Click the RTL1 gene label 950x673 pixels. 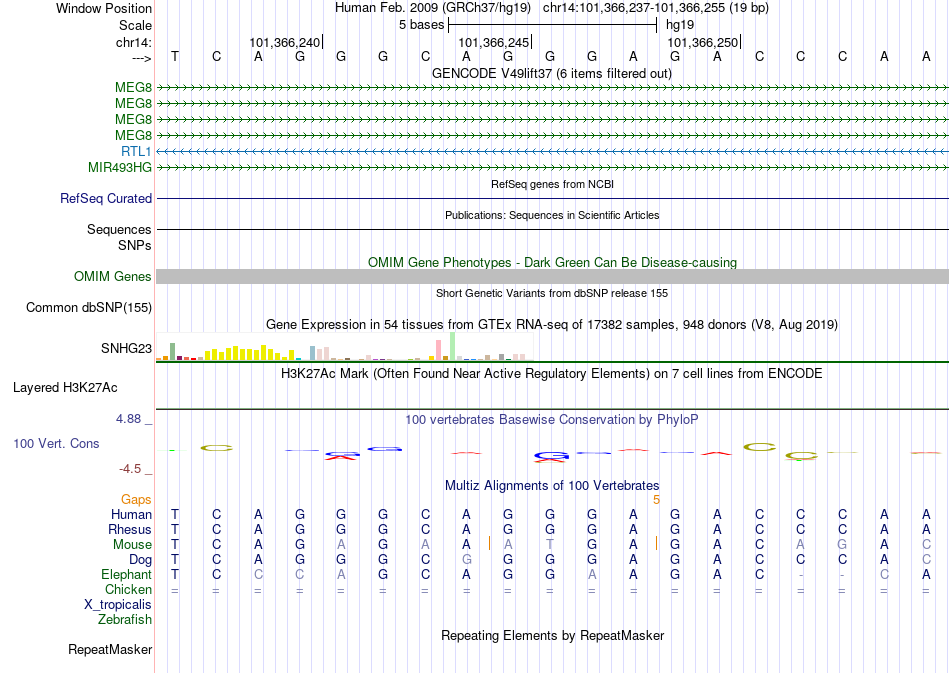[136, 151]
